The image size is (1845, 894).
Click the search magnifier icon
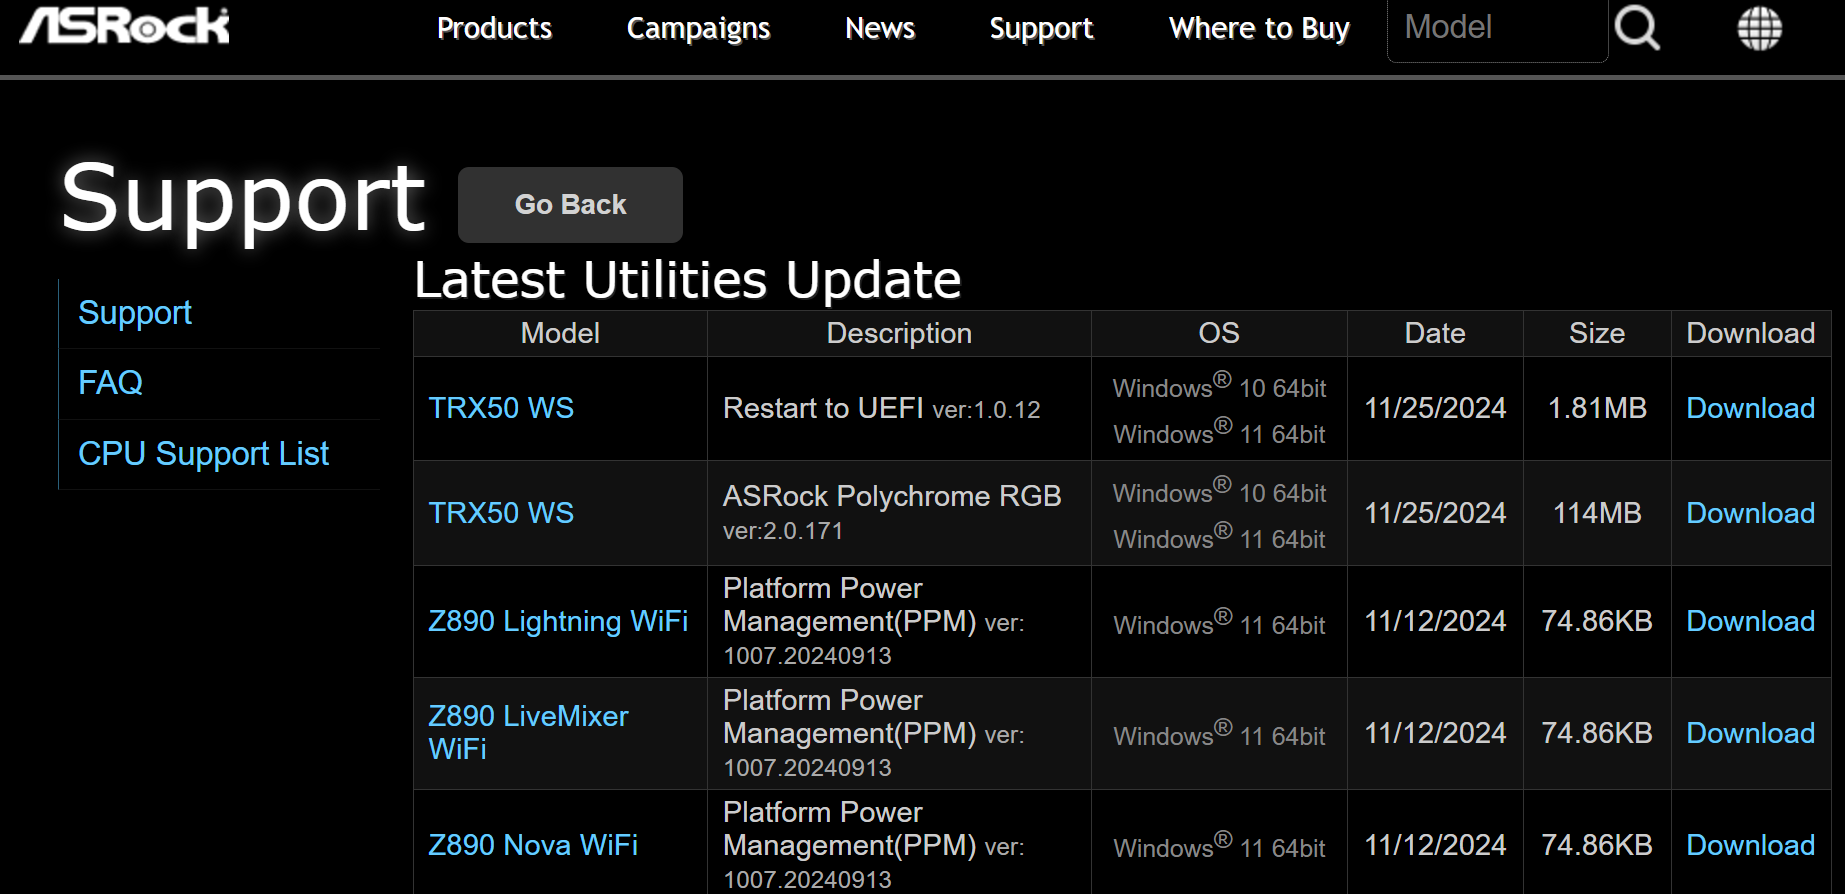(x=1637, y=28)
